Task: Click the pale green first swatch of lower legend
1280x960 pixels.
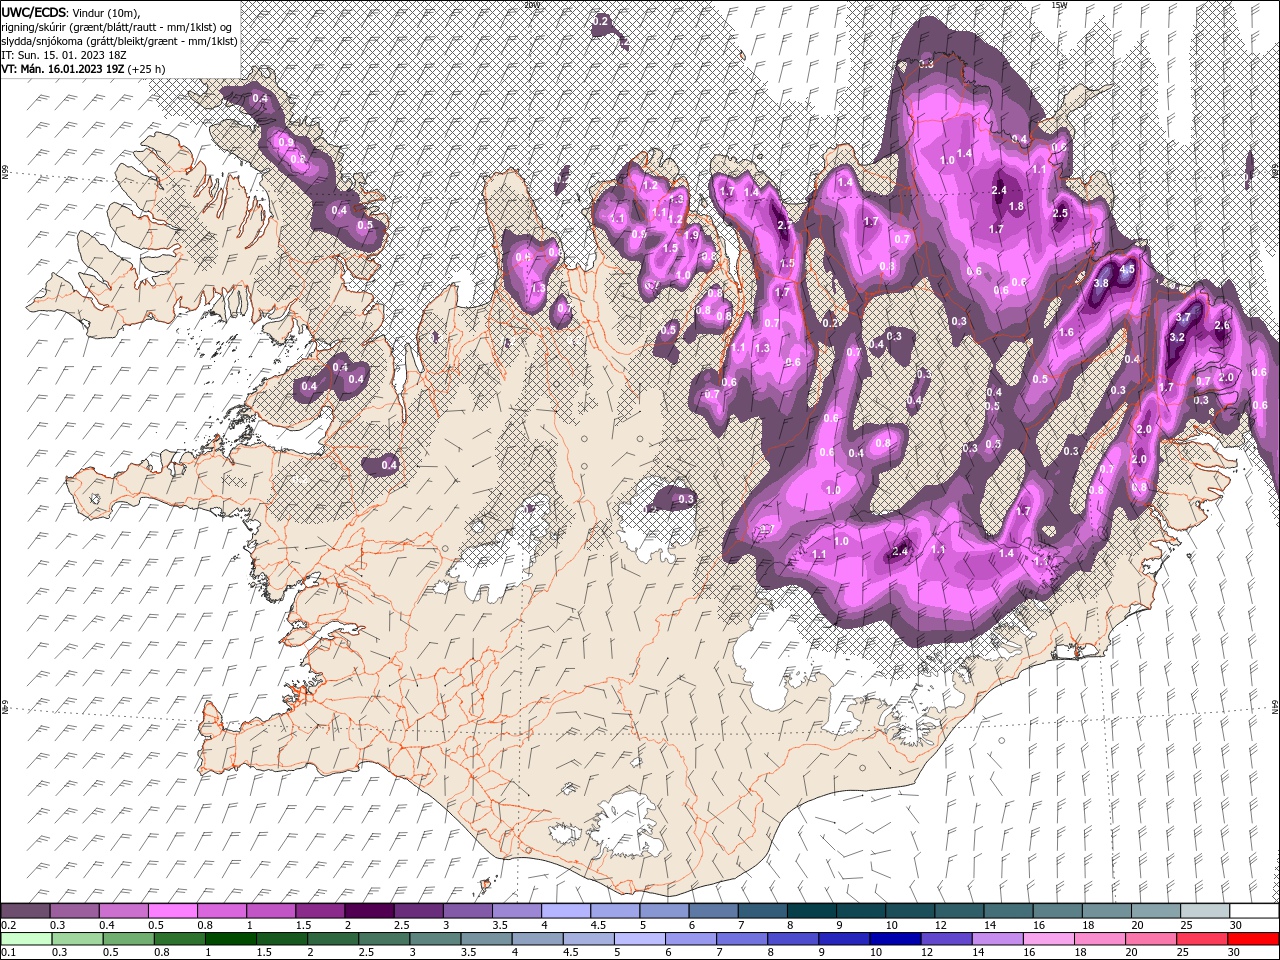Action: 27,939
